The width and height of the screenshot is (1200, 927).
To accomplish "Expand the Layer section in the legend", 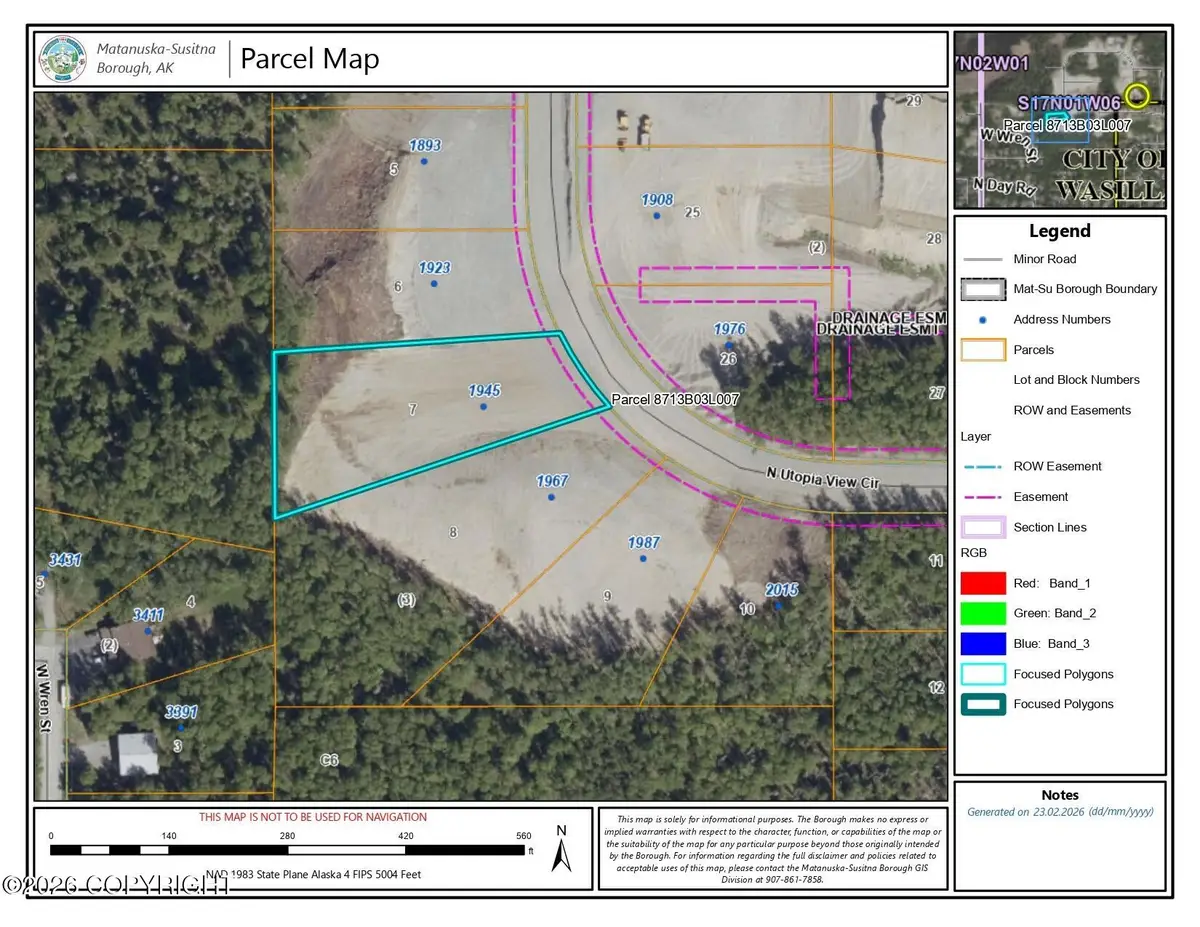I will pos(975,436).
